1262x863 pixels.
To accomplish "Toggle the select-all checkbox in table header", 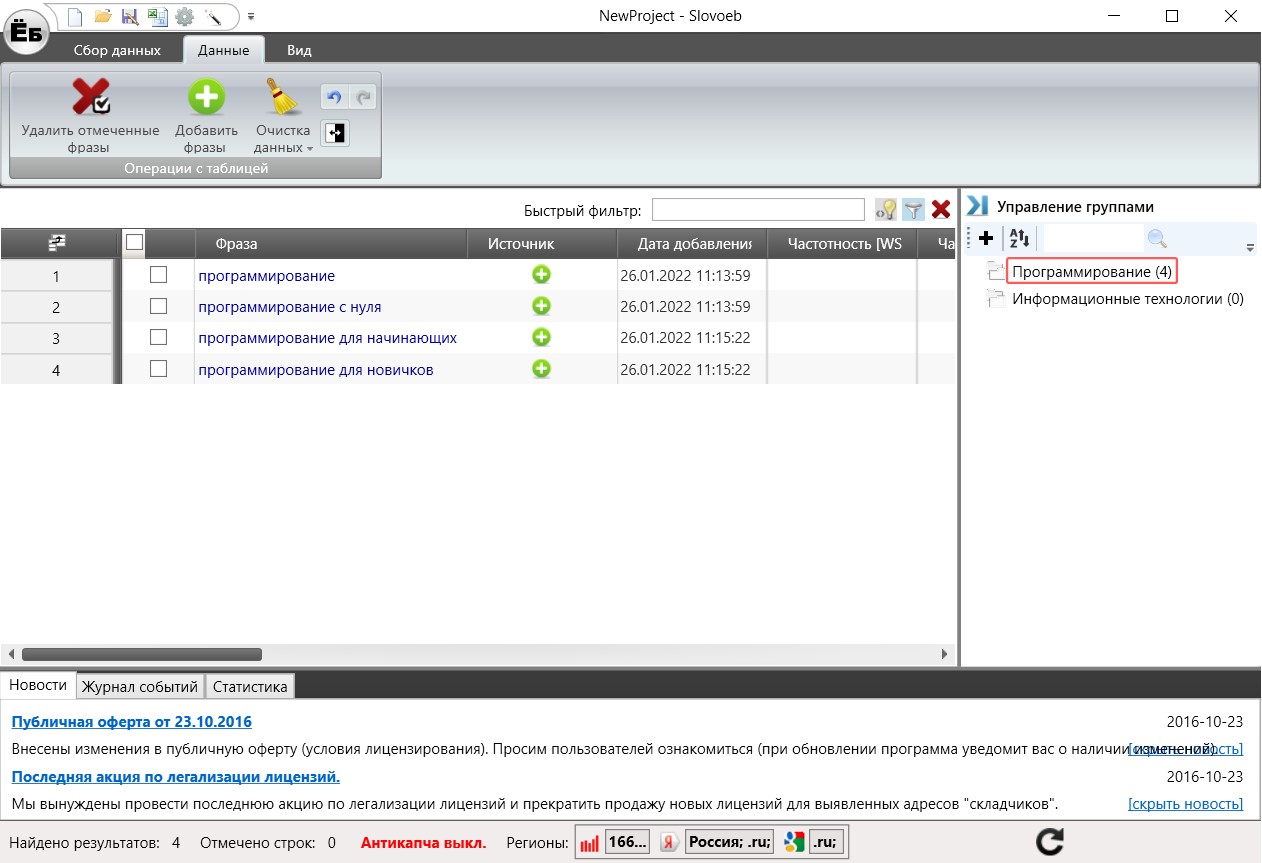I will click(x=135, y=242).
